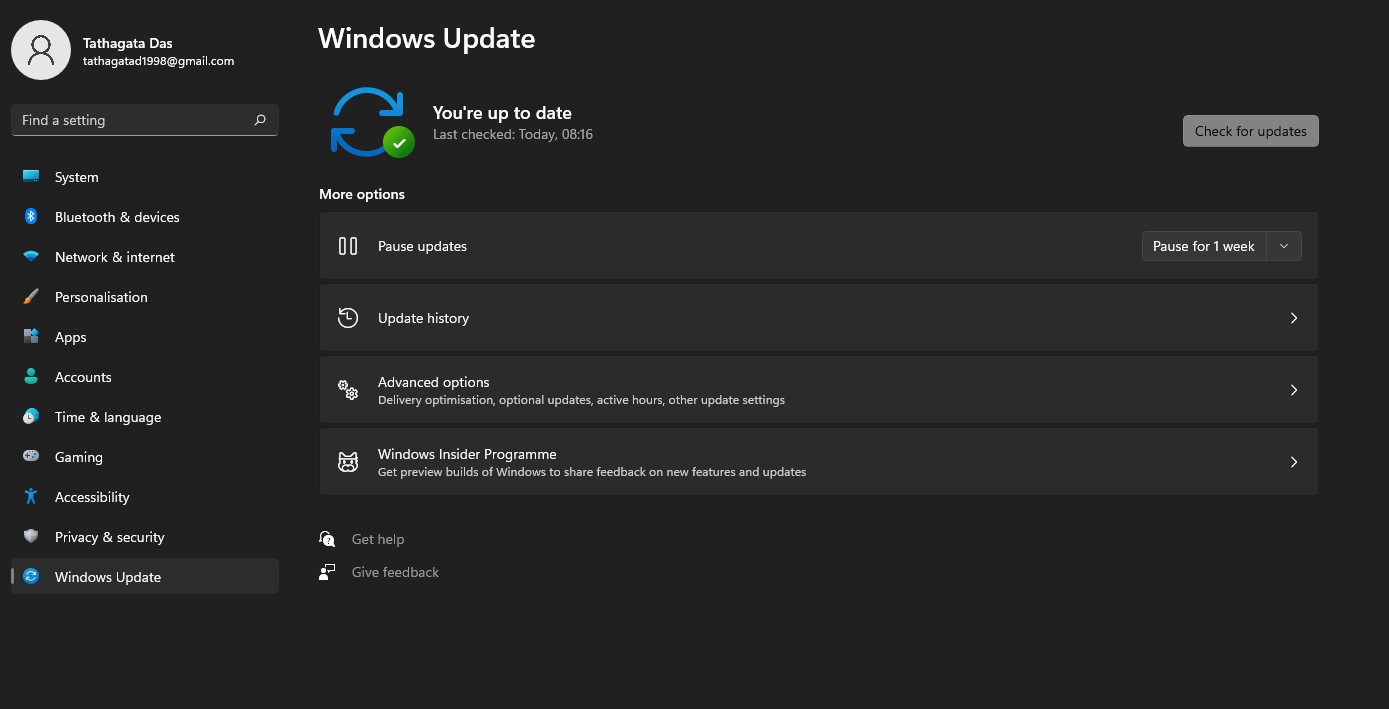Open the Advanced options row
This screenshot has height=709, width=1389.
819,390
